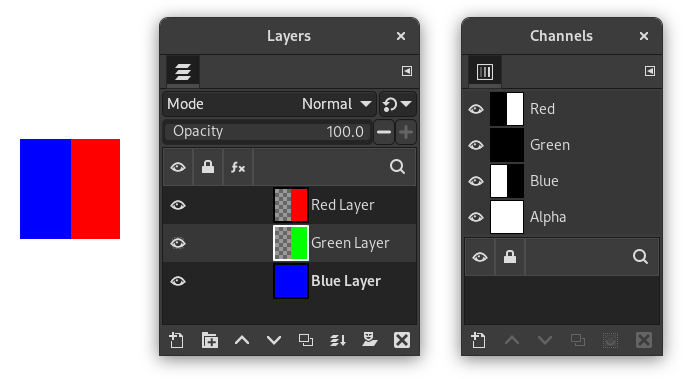
Task: Toggle visibility of the Green channel
Action: pyautogui.click(x=476, y=145)
